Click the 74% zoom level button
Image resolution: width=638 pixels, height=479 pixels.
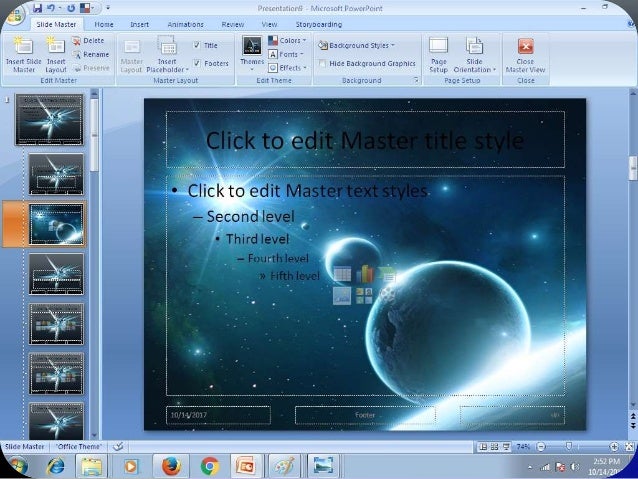(523, 447)
